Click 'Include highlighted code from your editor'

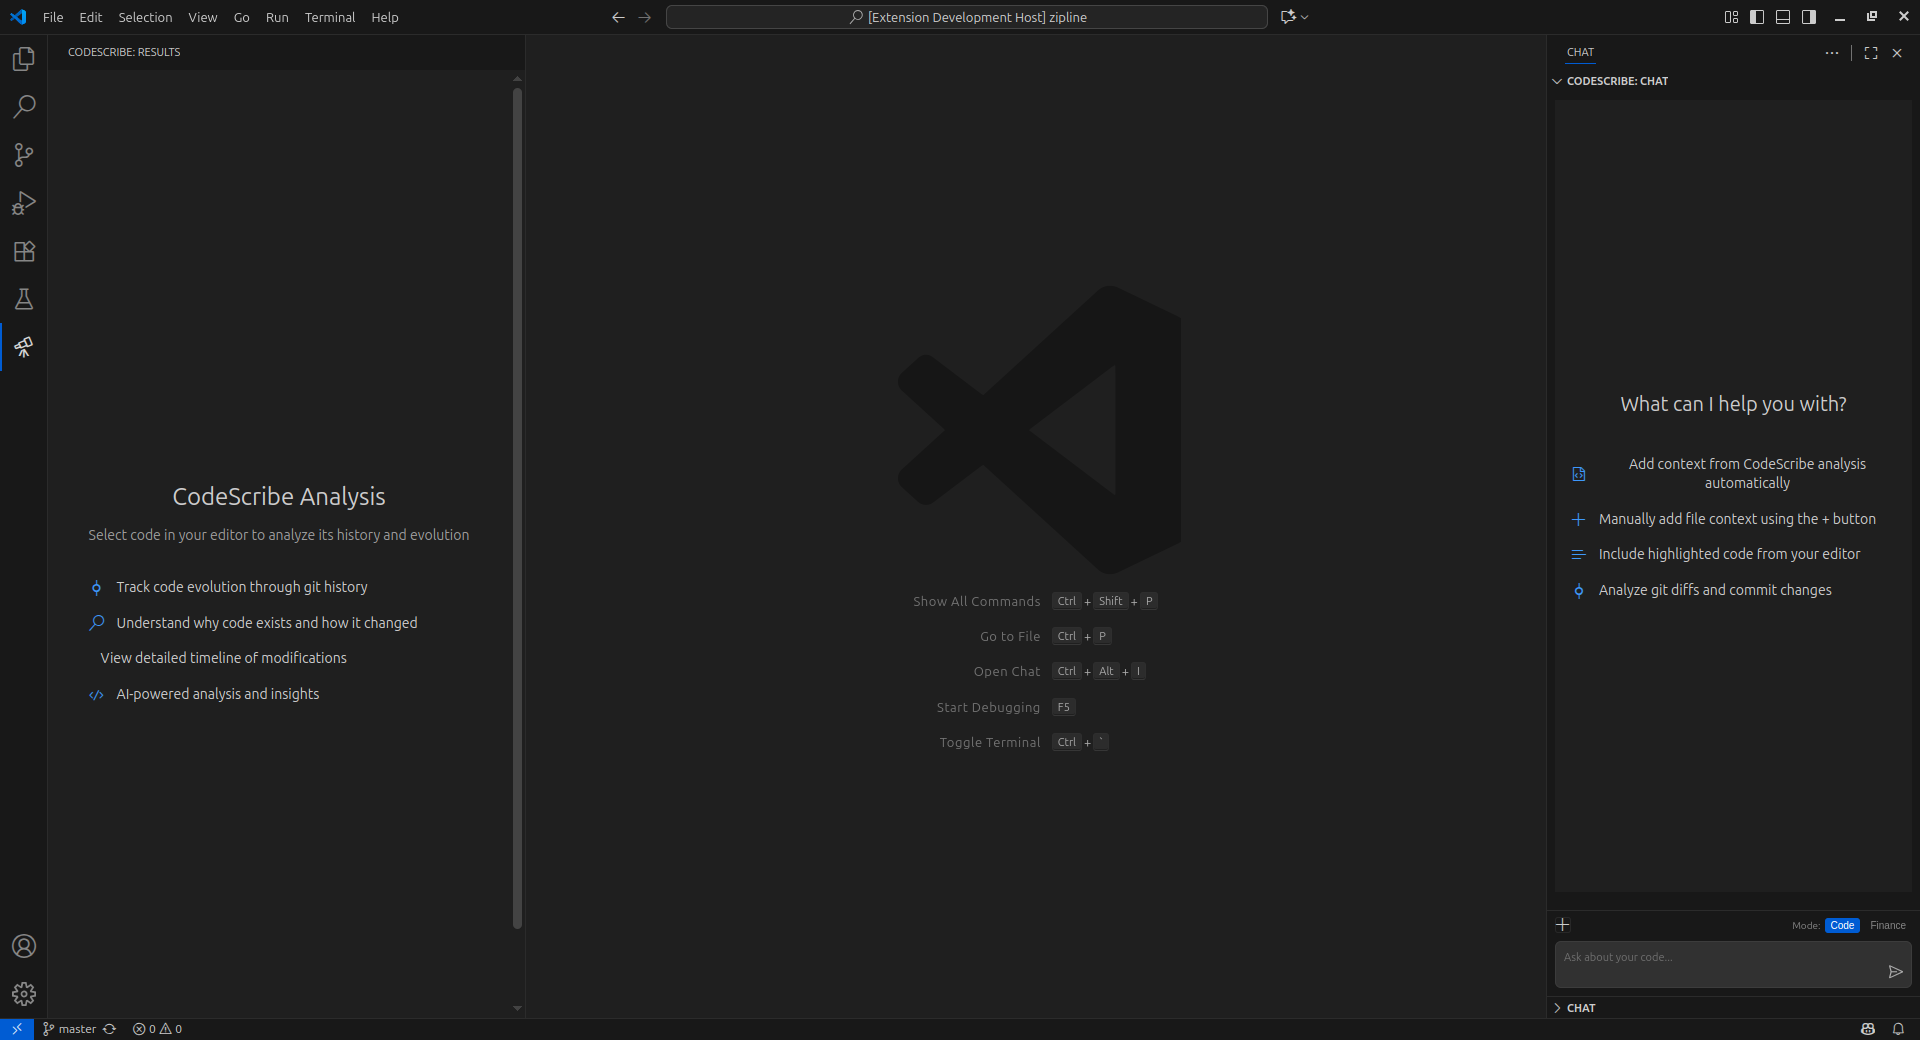(x=1729, y=554)
